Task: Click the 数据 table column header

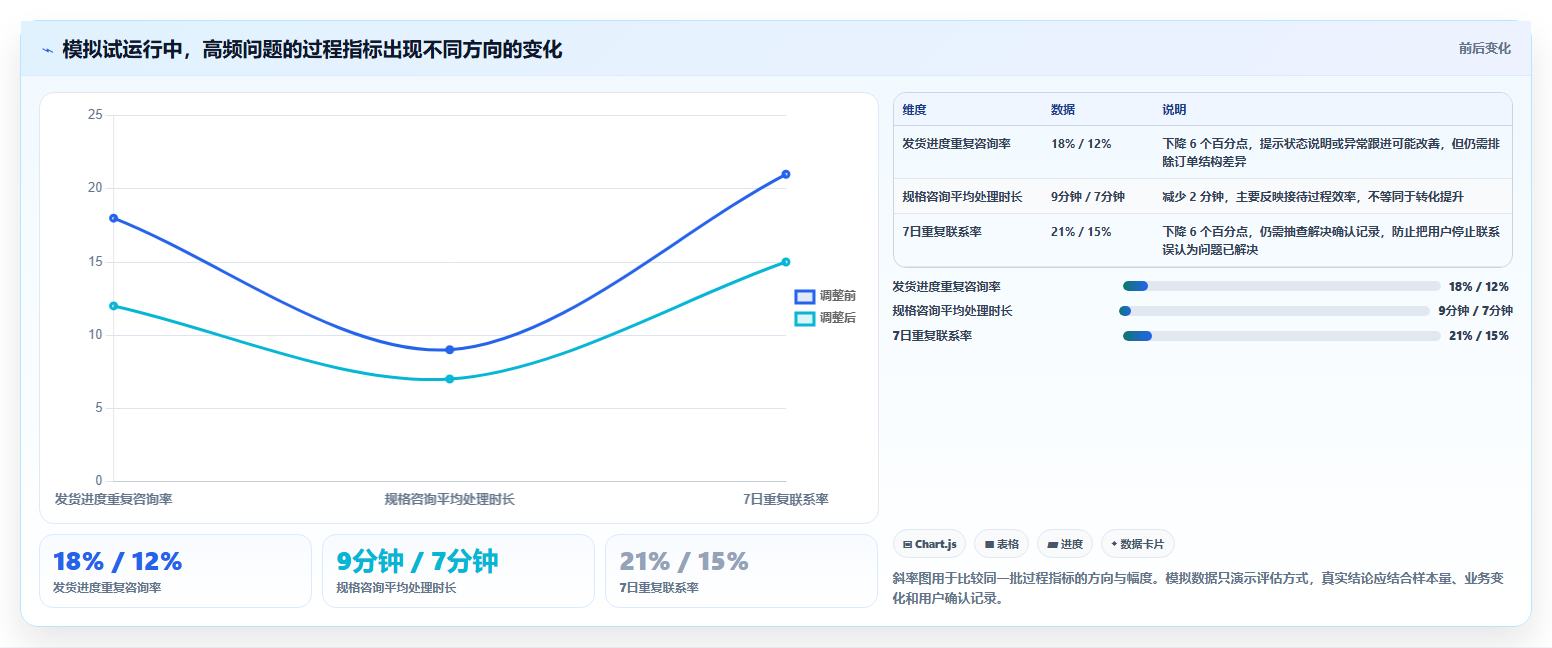Action: point(1063,109)
